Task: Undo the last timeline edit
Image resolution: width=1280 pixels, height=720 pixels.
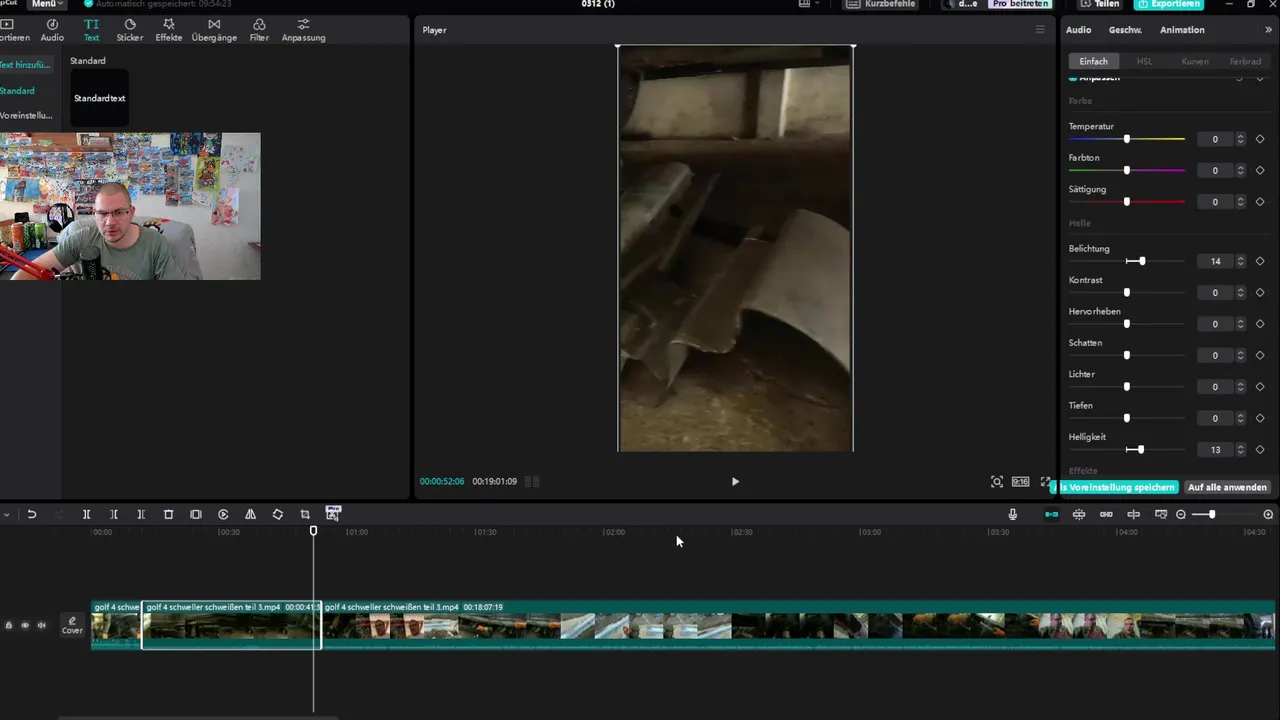Action: [x=32, y=514]
